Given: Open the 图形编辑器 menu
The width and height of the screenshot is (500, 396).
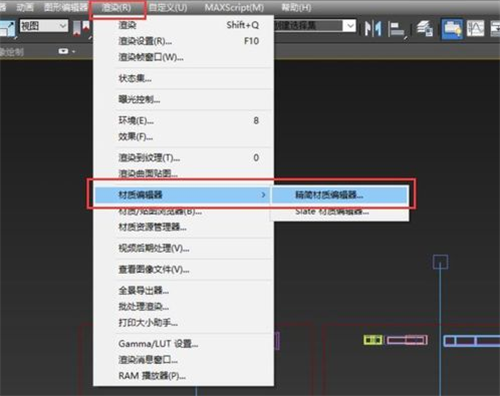Looking at the screenshot, I should point(66,7).
